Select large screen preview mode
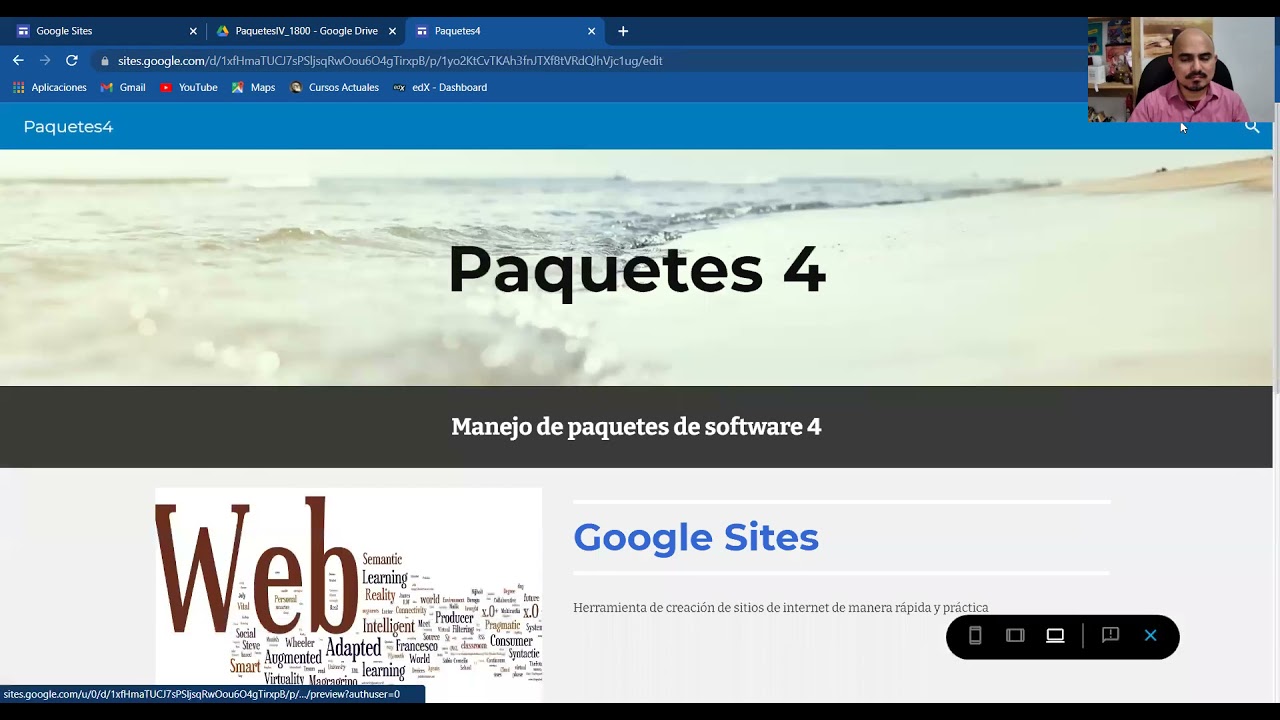The width and height of the screenshot is (1280, 720). click(1055, 636)
